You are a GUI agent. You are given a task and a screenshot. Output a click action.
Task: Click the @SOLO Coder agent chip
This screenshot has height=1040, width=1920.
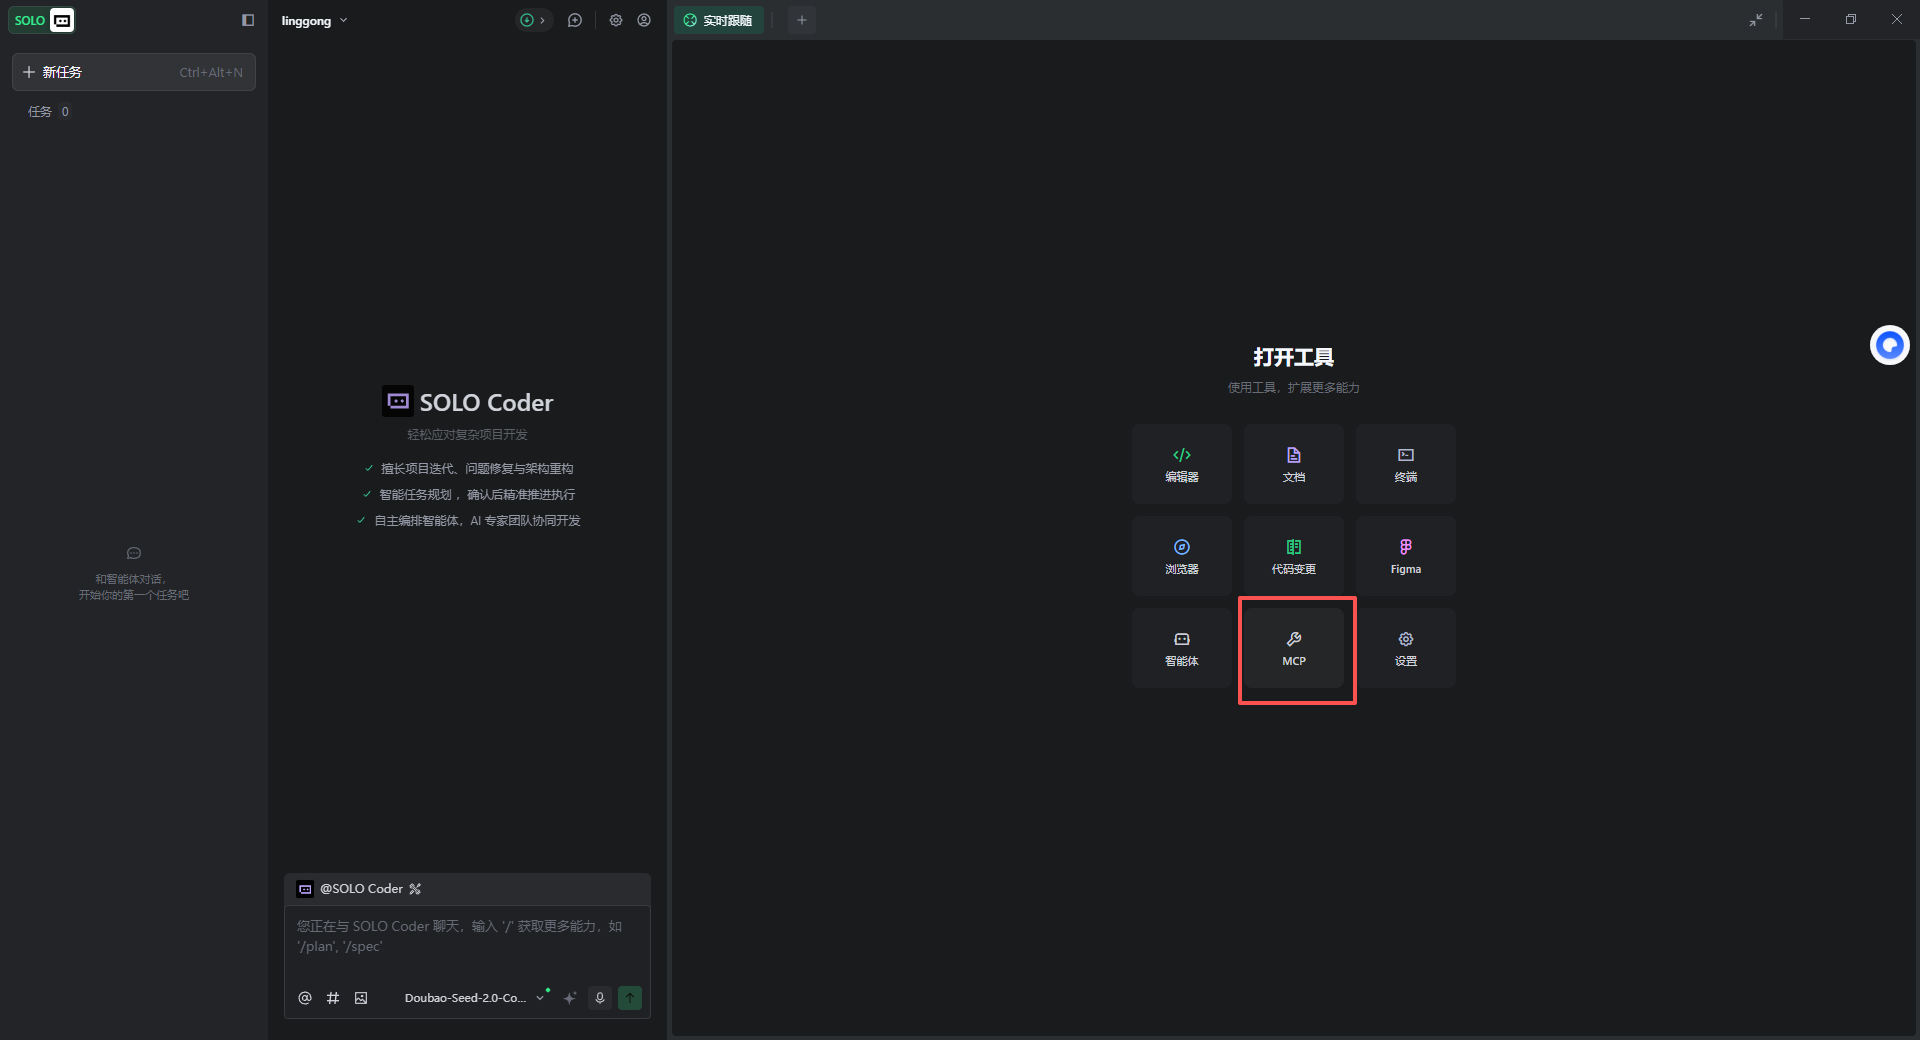(350, 889)
